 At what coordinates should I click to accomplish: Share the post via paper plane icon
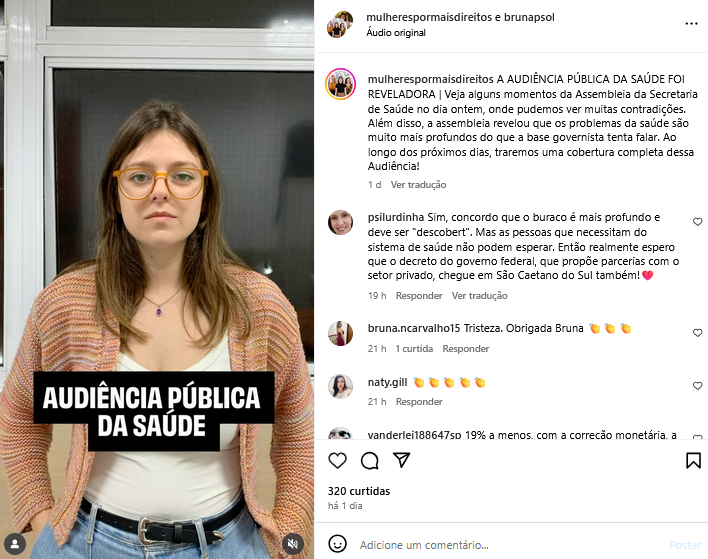[401, 460]
